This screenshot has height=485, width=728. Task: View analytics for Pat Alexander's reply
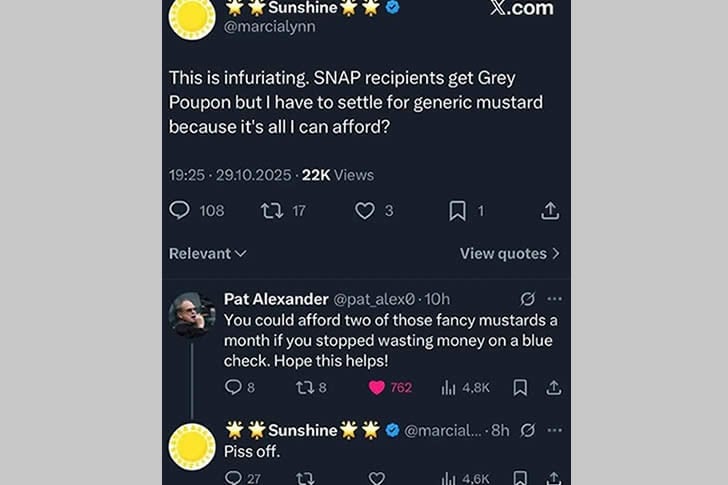click(449, 387)
